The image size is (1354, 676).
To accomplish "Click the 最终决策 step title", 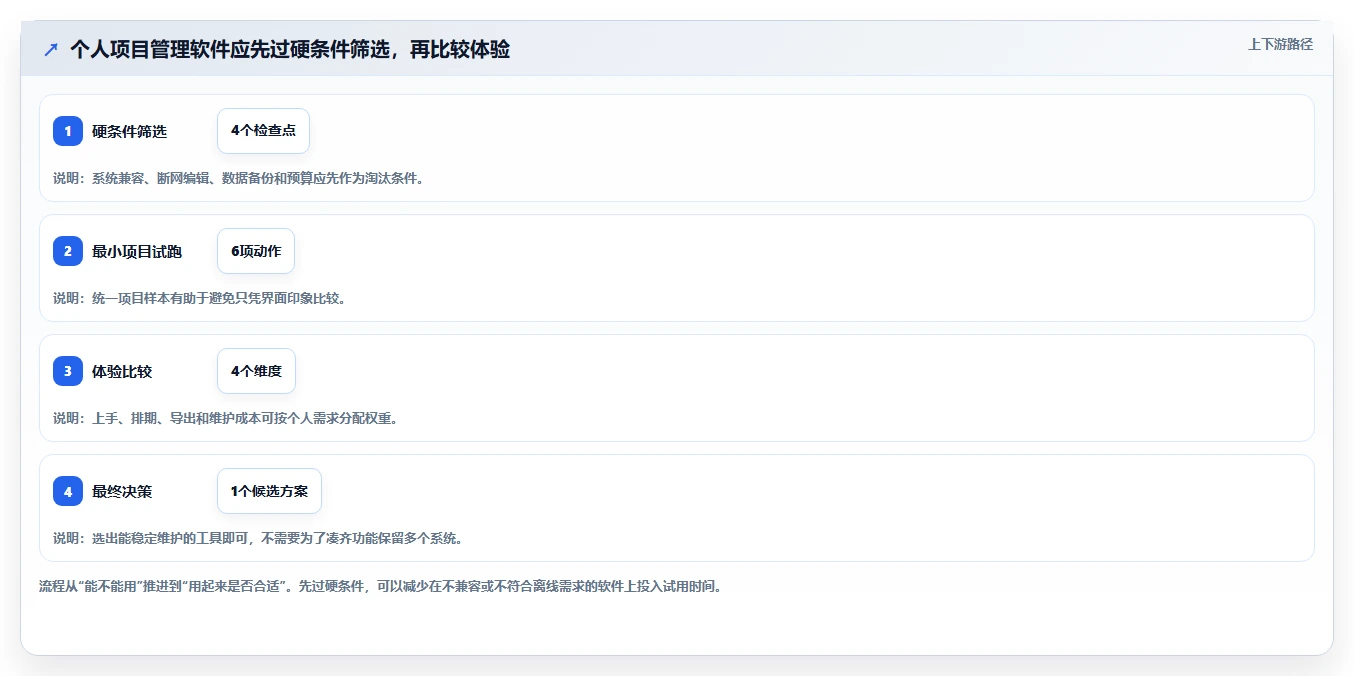I will coord(122,491).
